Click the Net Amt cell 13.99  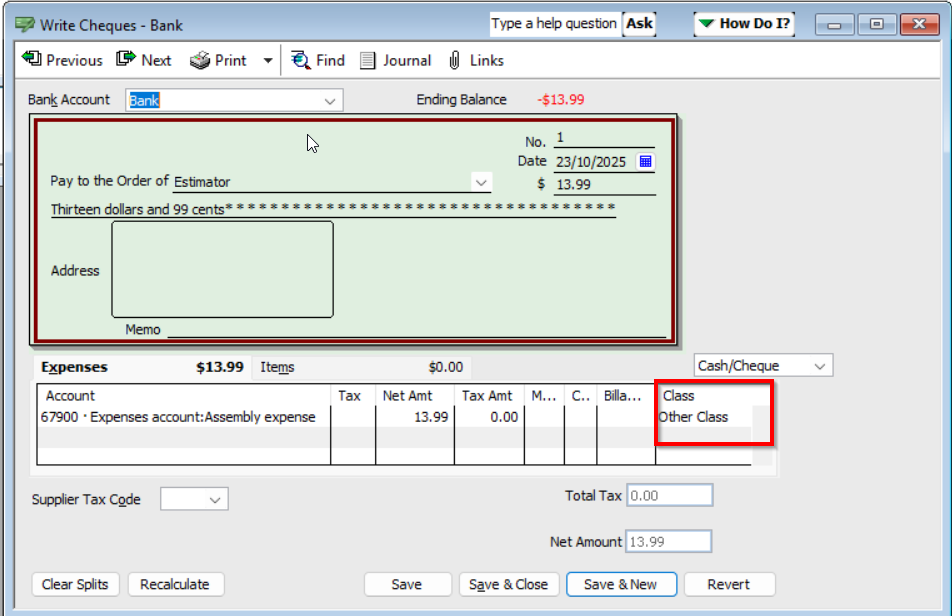415,417
